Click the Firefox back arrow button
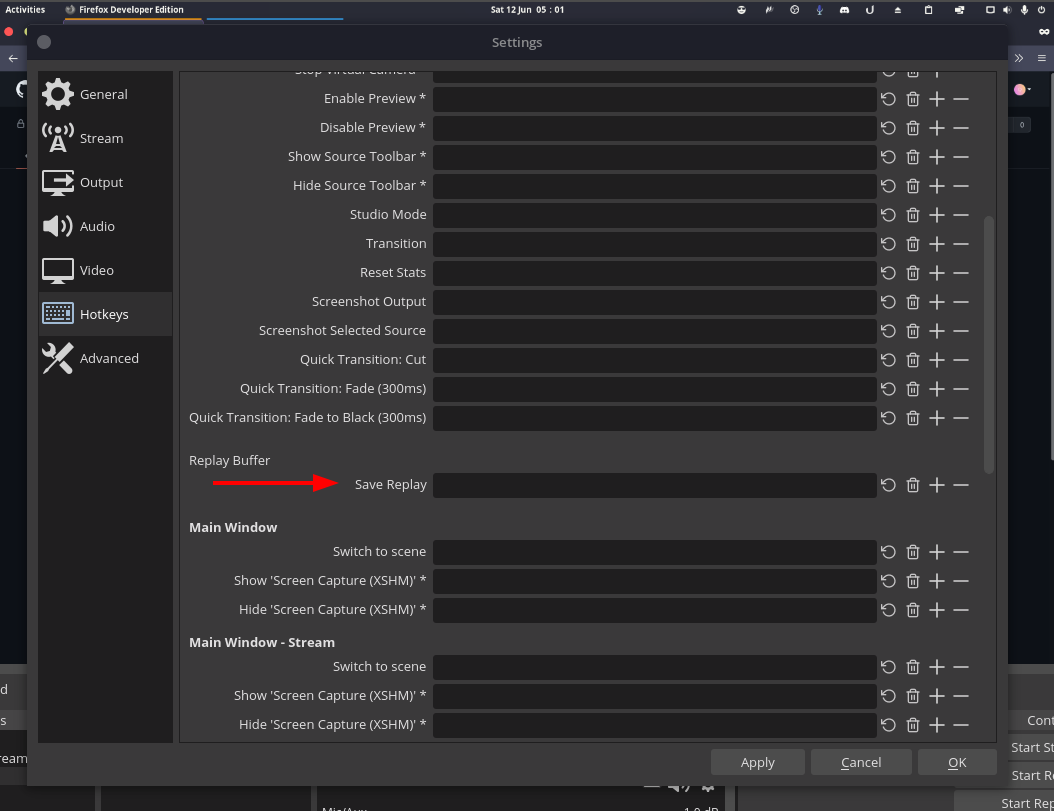1054x811 pixels. (x=13, y=59)
